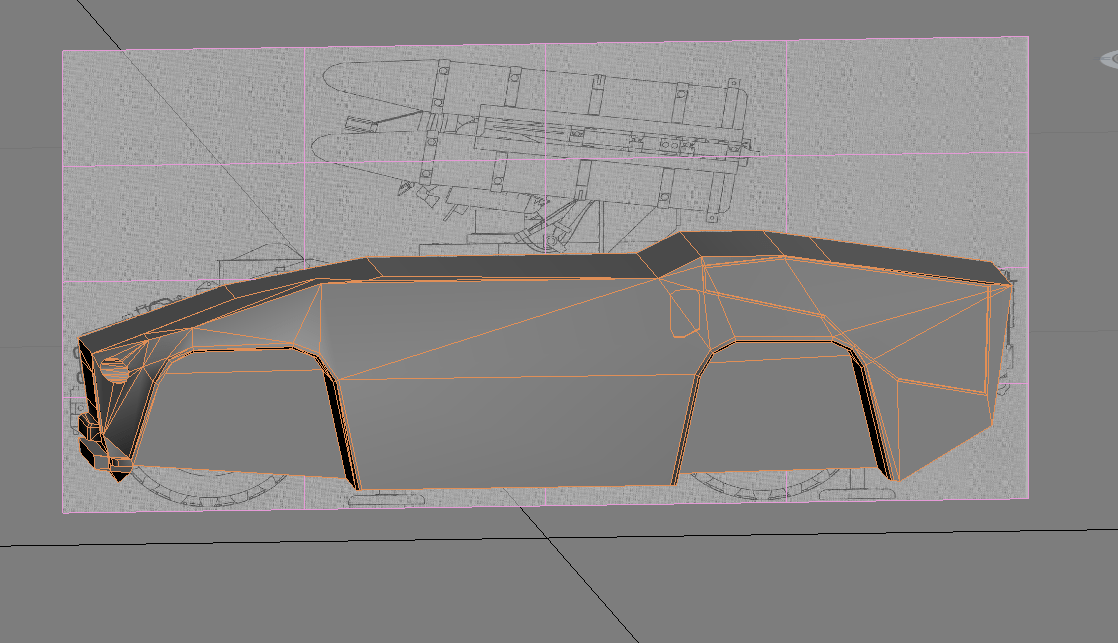Select the side mirror outline on car body

[684, 312]
